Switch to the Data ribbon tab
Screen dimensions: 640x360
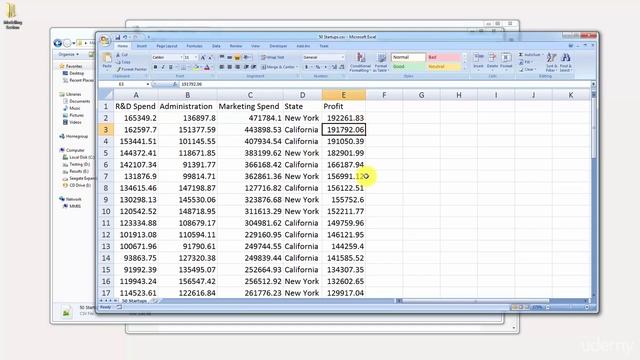pos(216,46)
